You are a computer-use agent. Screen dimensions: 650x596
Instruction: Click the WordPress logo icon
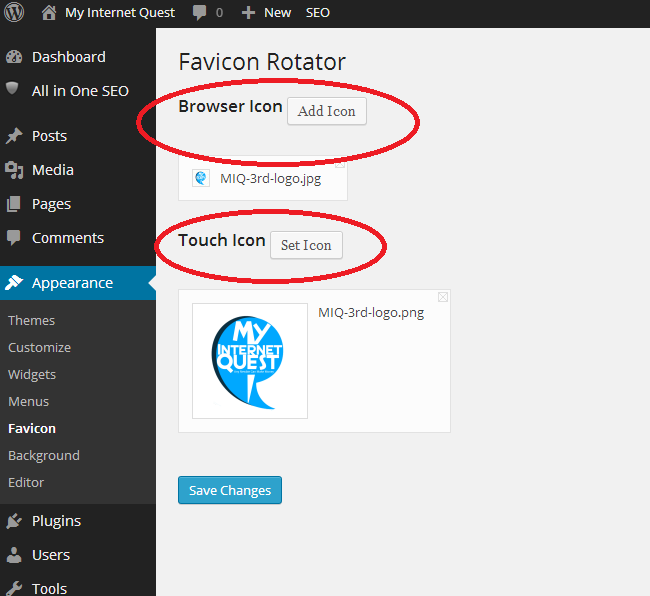pyautogui.click(x=14, y=12)
